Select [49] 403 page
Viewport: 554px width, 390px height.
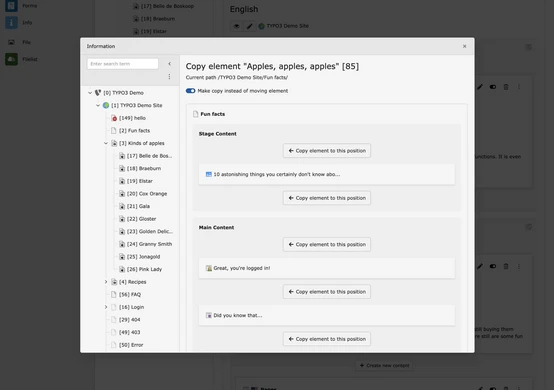pos(129,332)
